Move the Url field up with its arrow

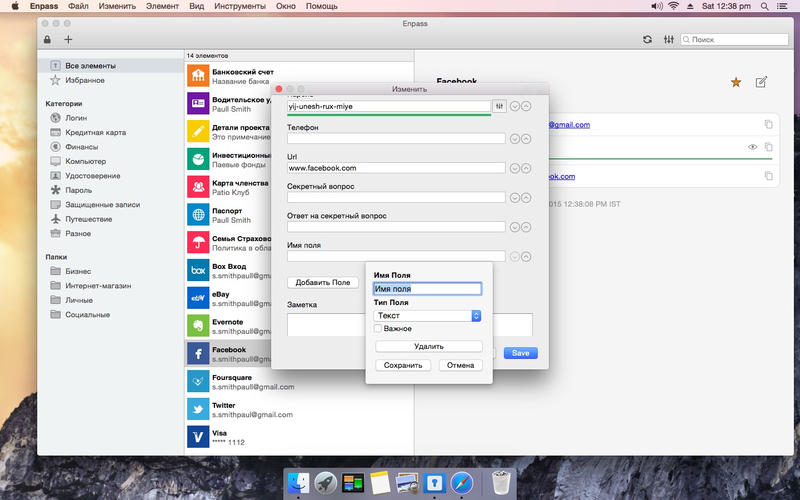click(526, 168)
